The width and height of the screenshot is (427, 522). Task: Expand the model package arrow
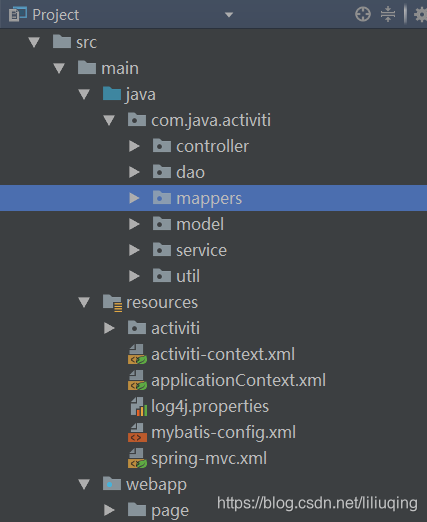pyautogui.click(x=134, y=224)
